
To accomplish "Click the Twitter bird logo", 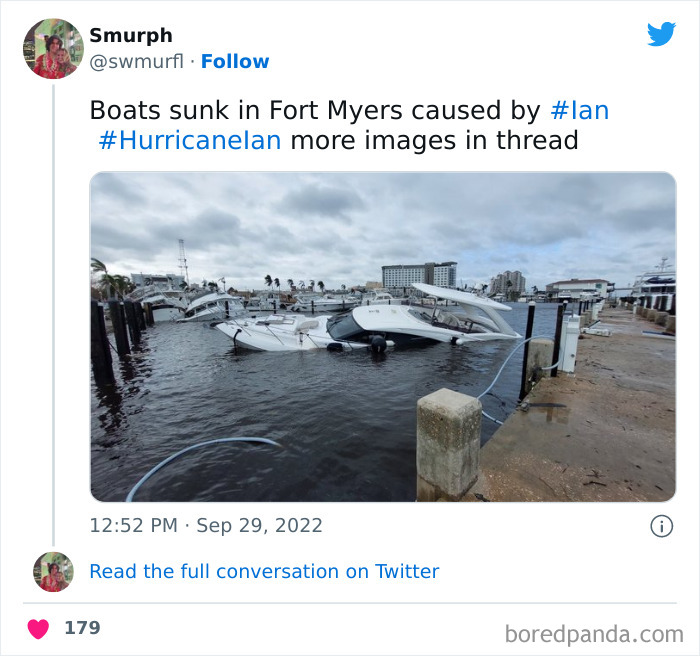I will (661, 34).
